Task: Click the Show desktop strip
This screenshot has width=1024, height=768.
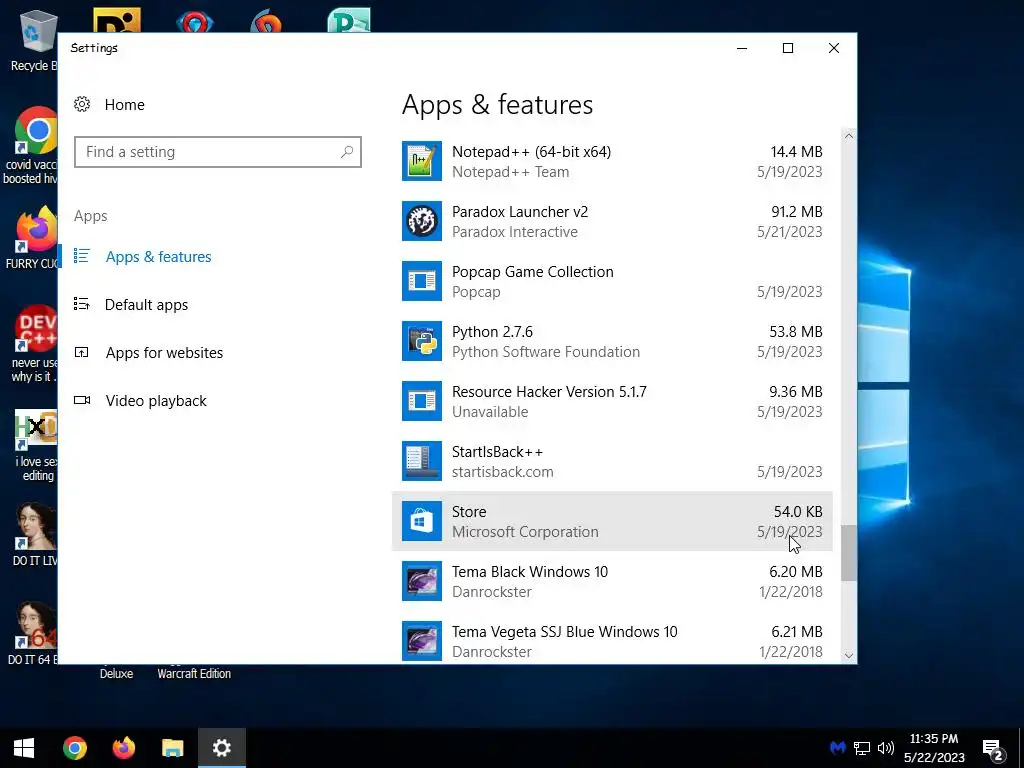Action: (x=1021, y=748)
